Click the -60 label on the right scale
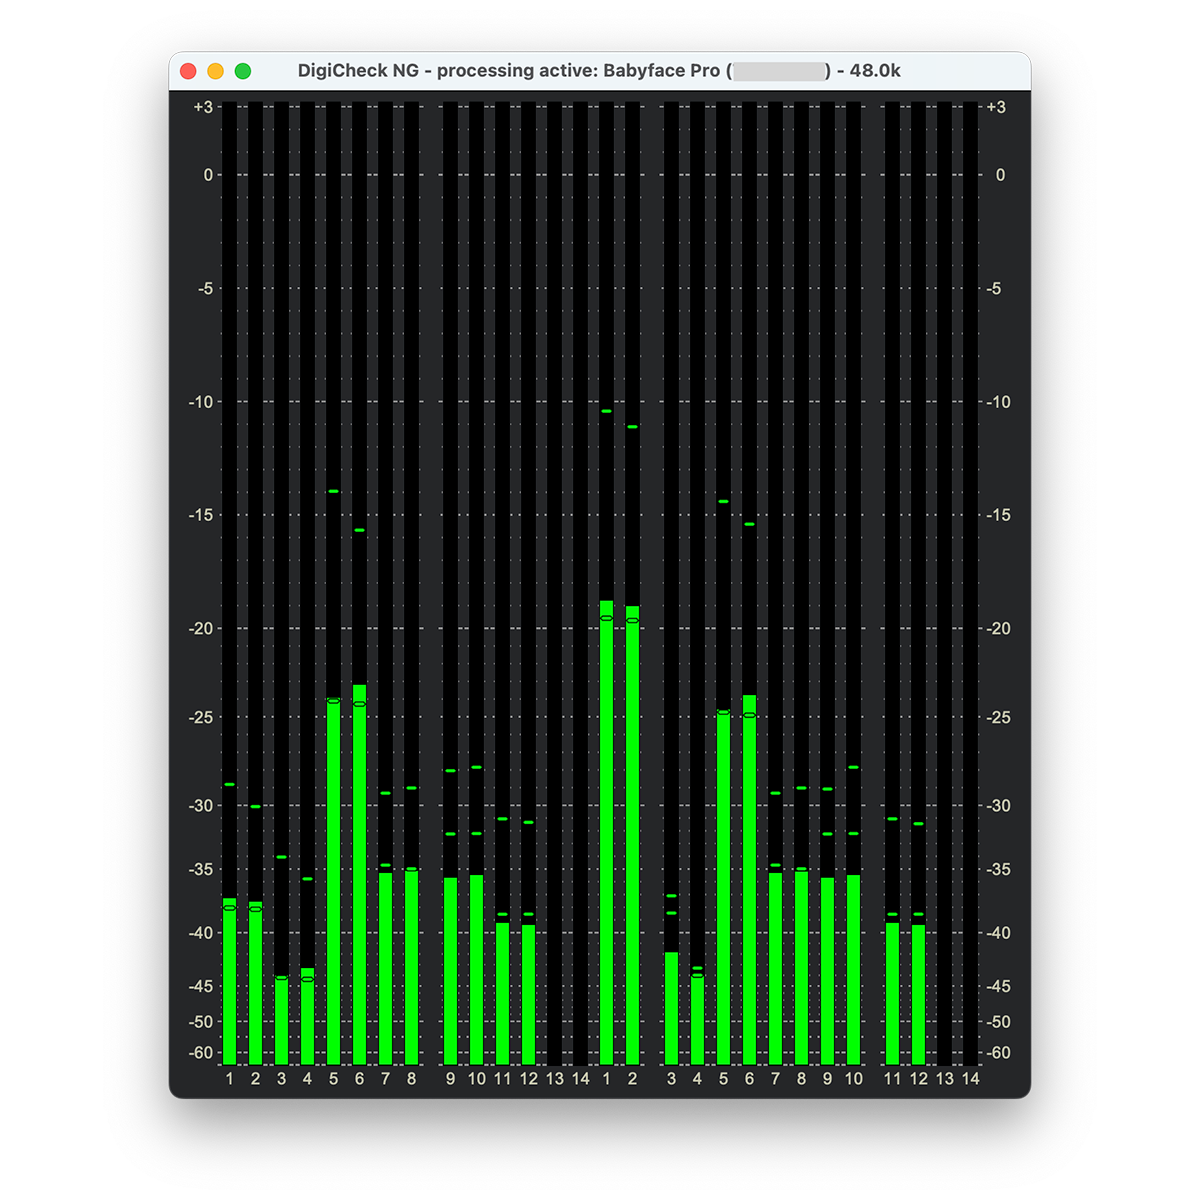The width and height of the screenshot is (1200, 1200). pos(999,1053)
